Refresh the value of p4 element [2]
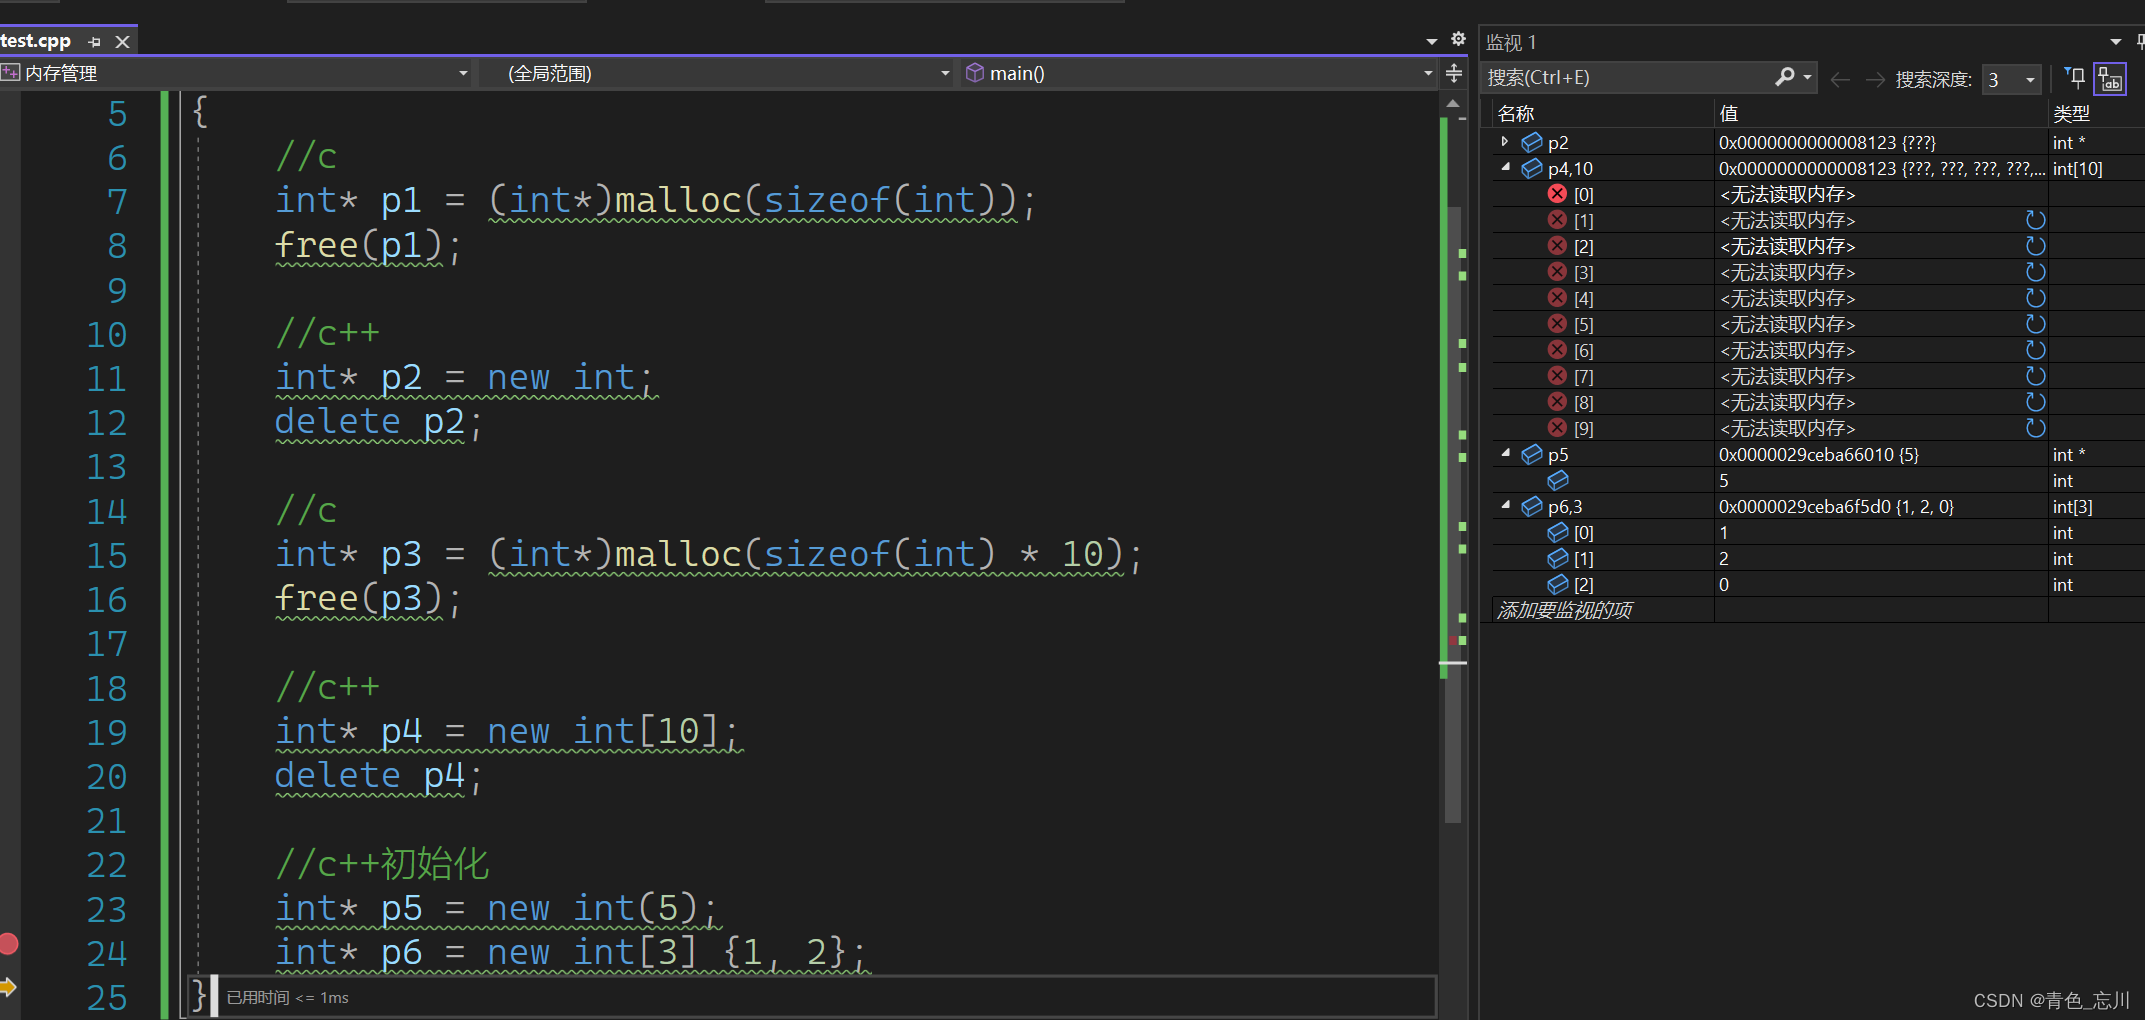 [x=2035, y=246]
